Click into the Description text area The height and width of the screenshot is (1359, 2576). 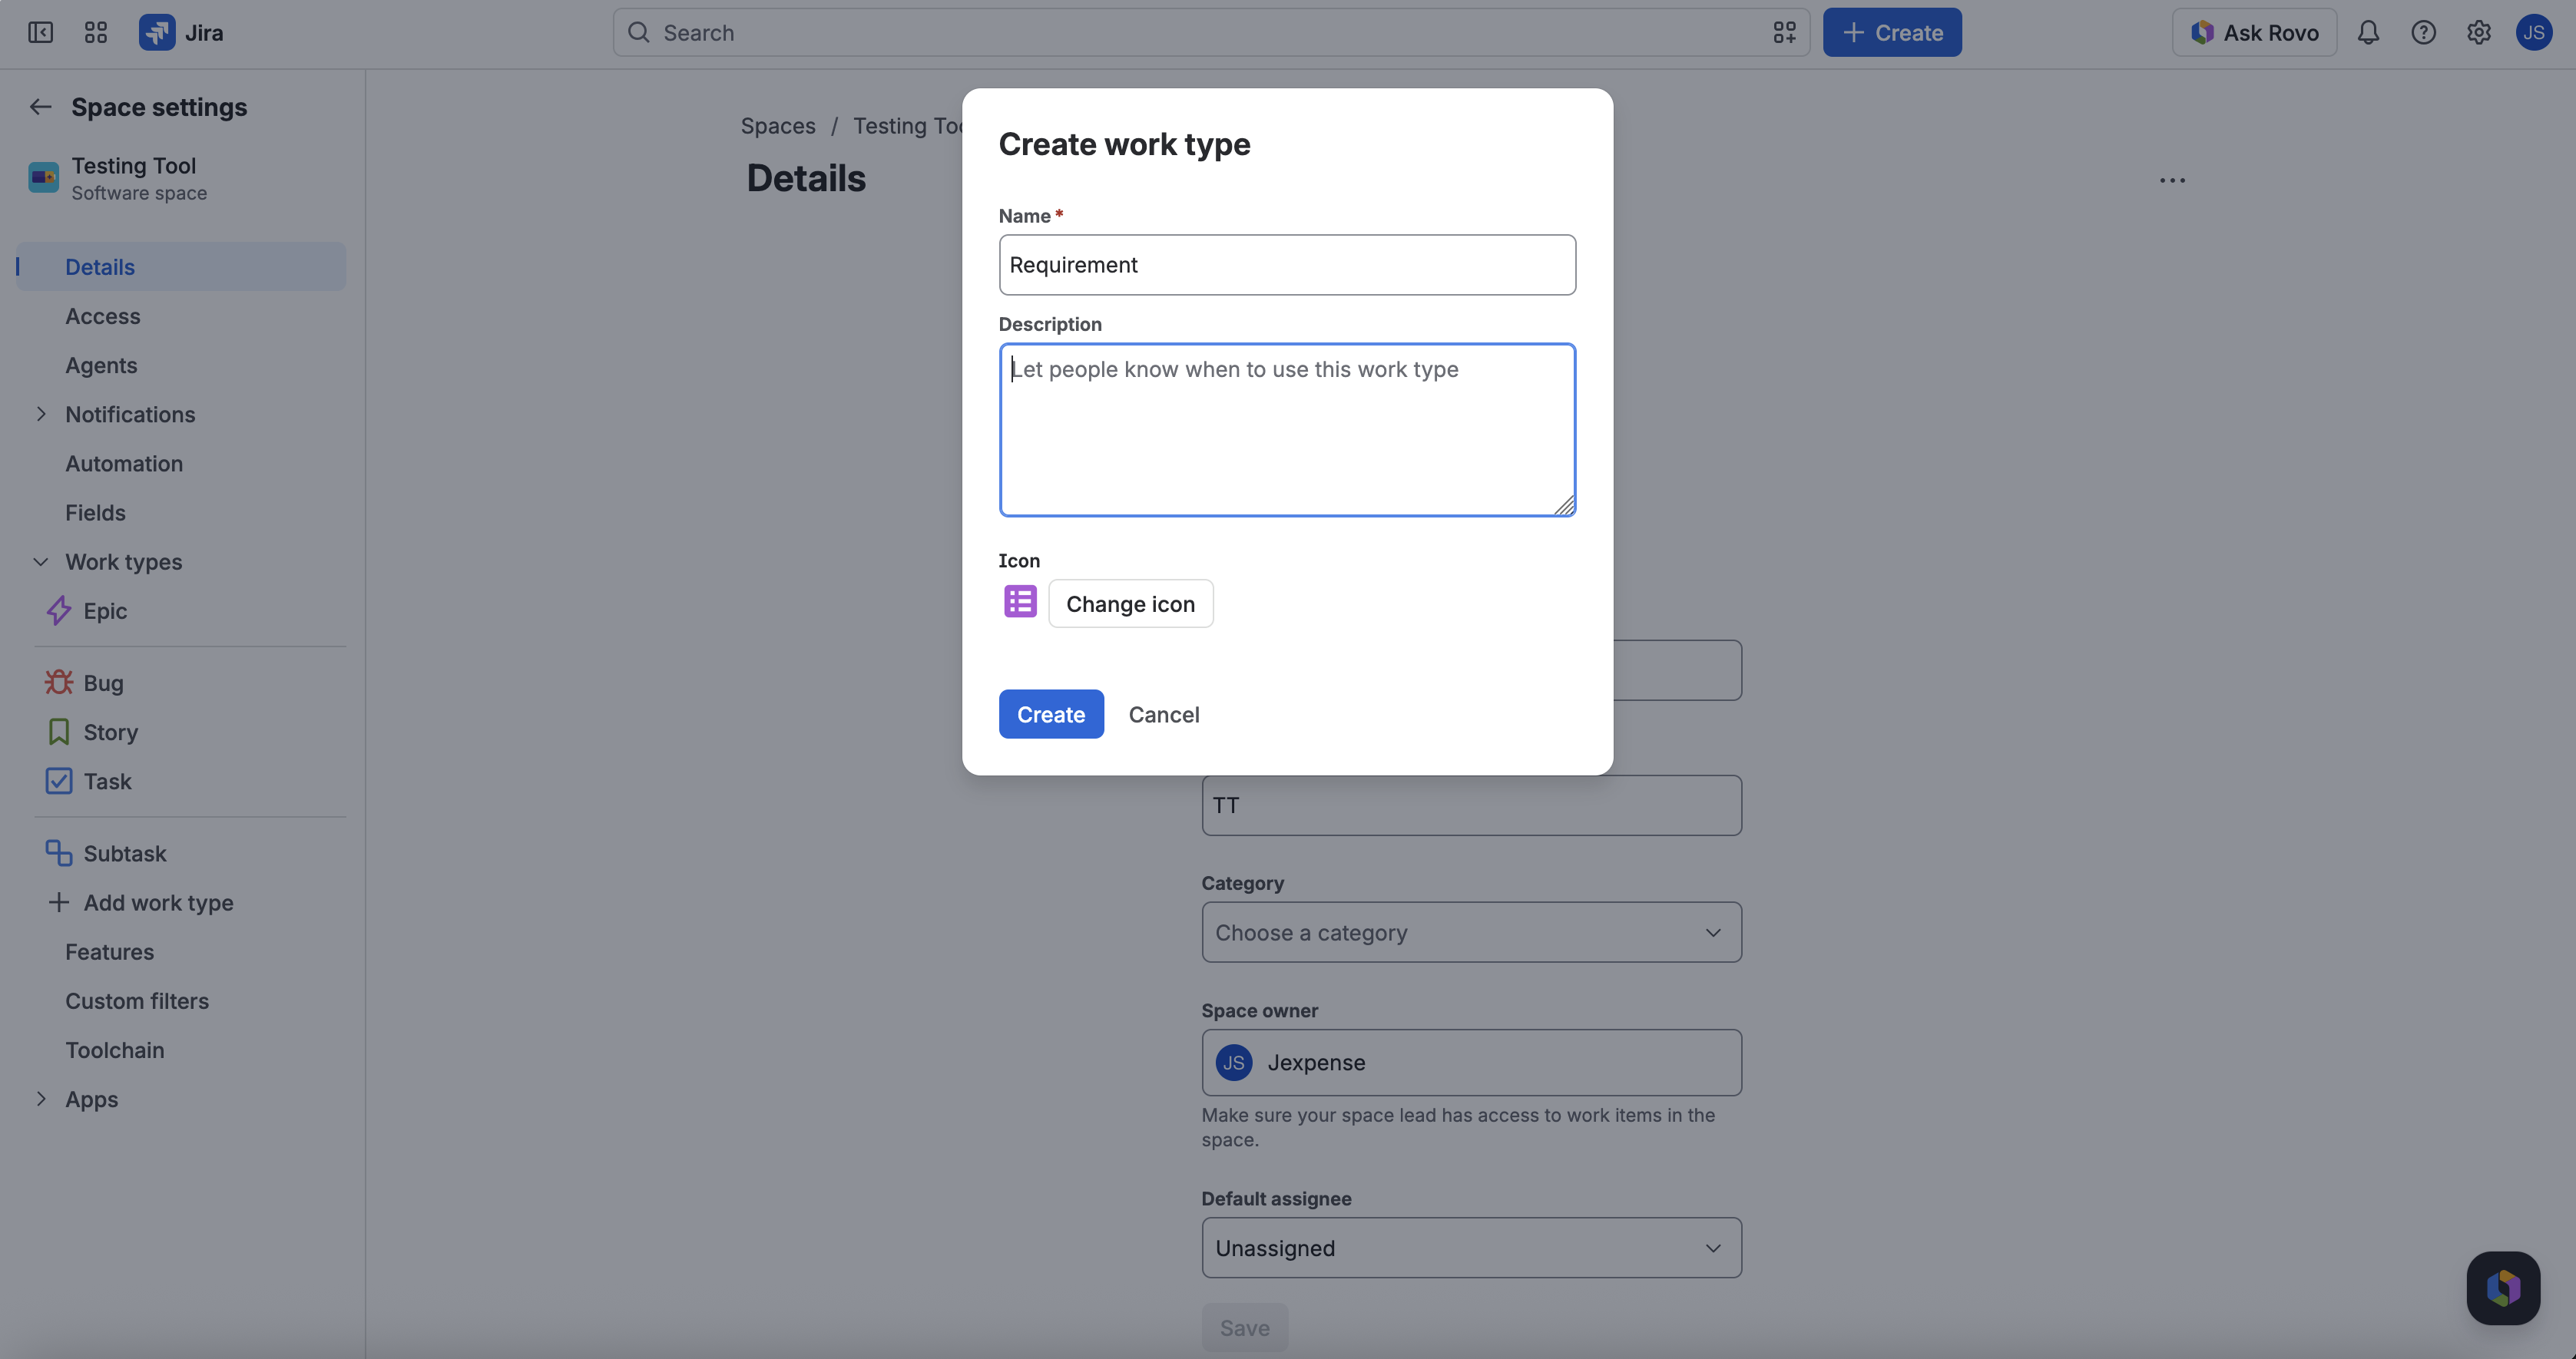pos(1287,430)
